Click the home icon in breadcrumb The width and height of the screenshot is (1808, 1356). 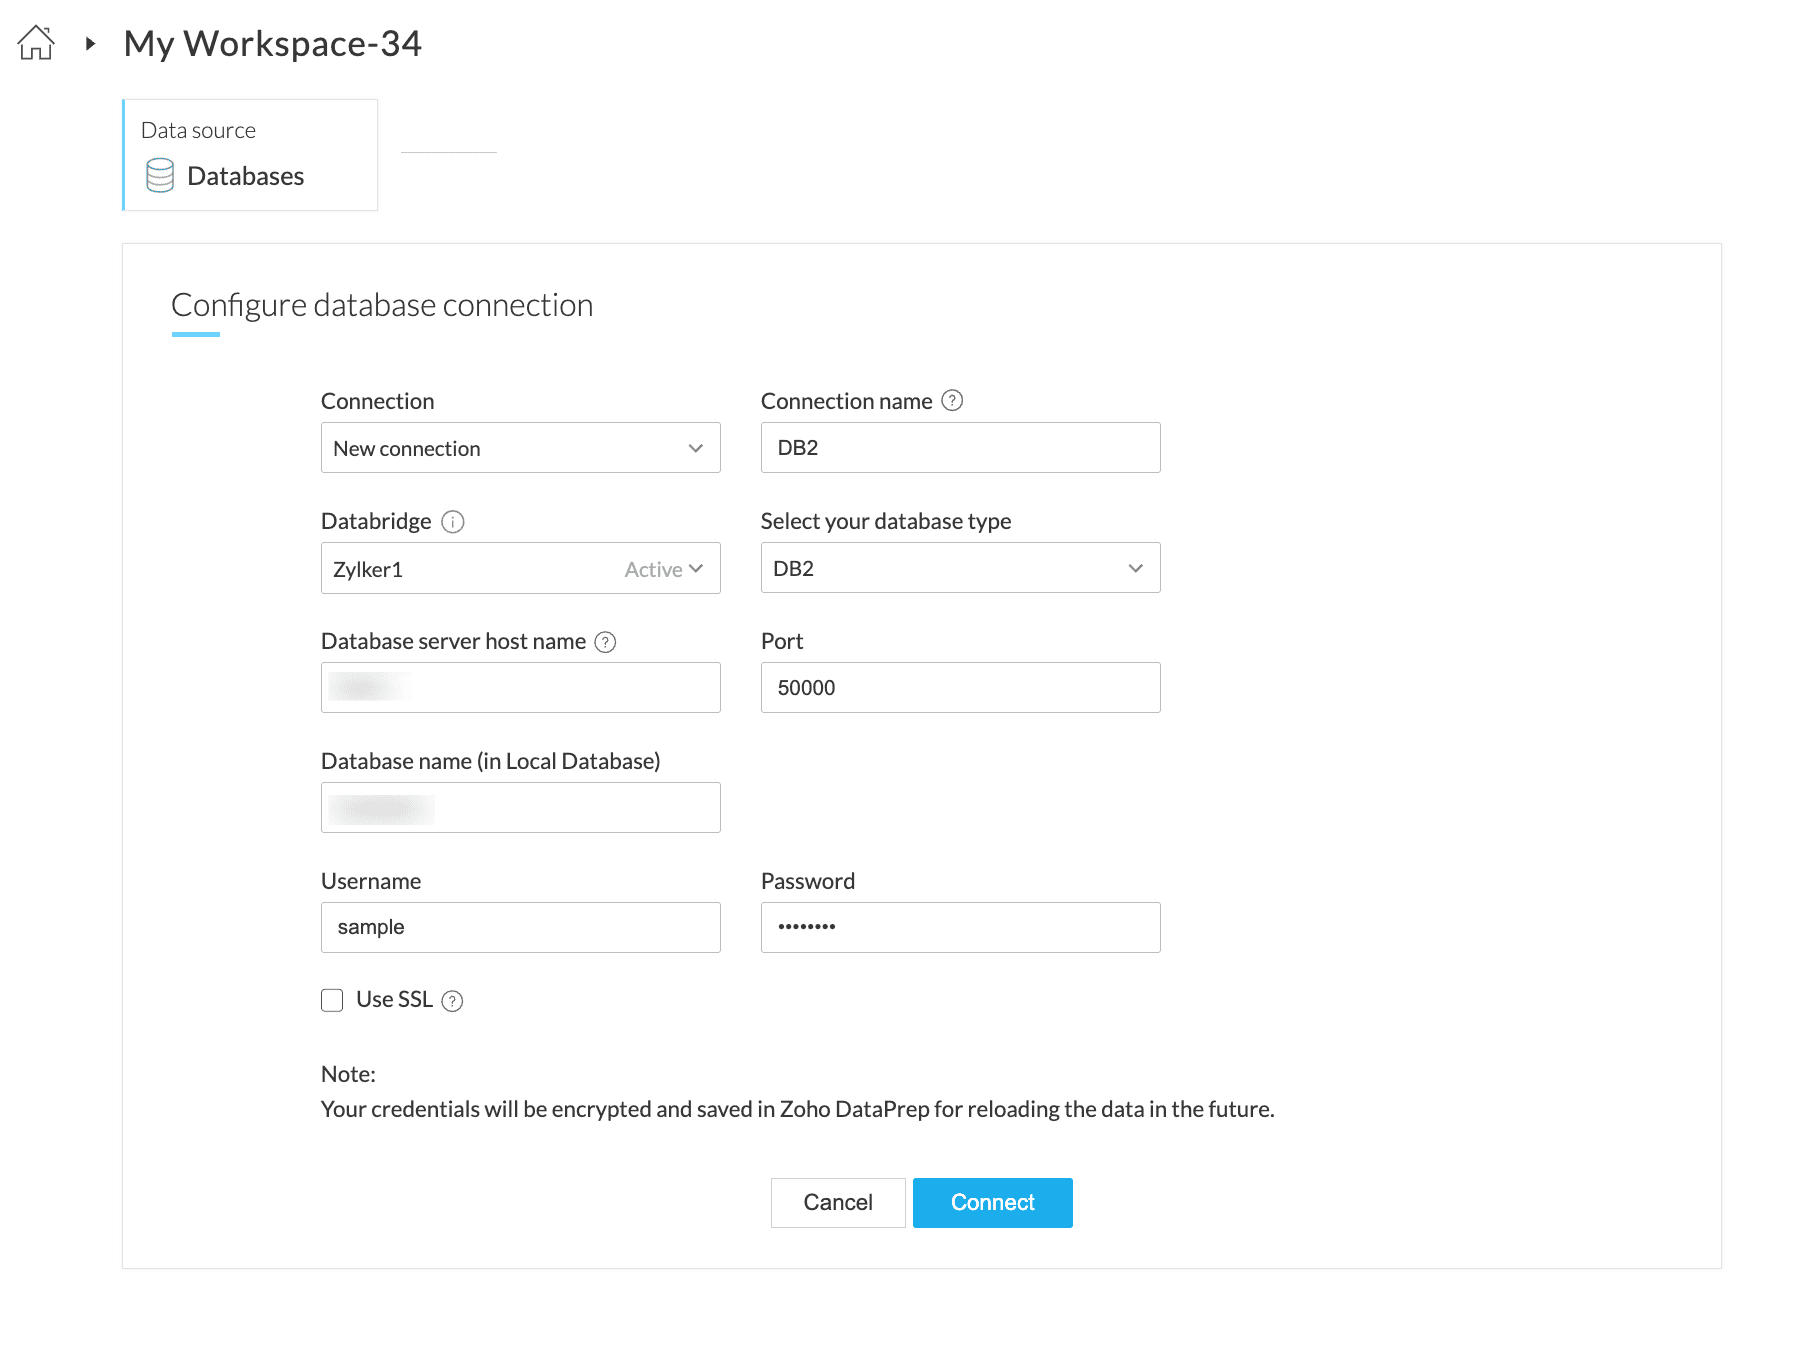tap(36, 43)
